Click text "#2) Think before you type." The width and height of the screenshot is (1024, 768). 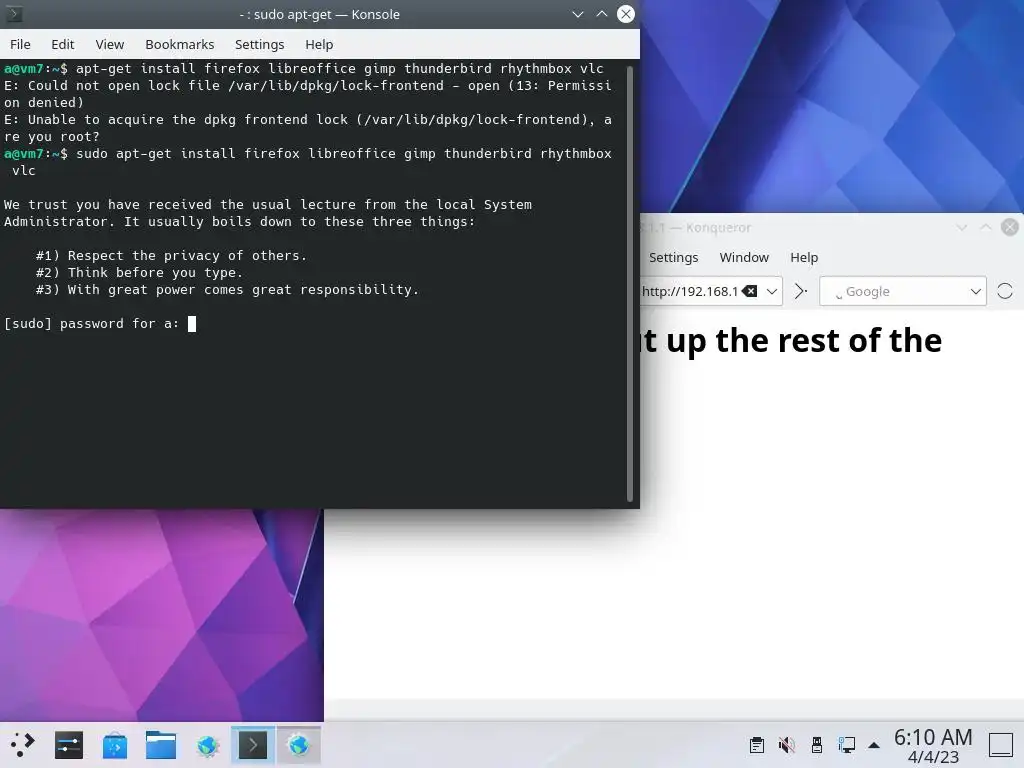point(139,273)
